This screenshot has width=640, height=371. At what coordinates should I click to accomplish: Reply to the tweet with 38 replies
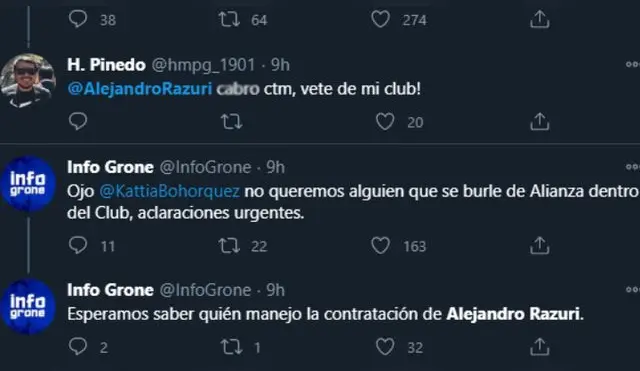point(78,19)
